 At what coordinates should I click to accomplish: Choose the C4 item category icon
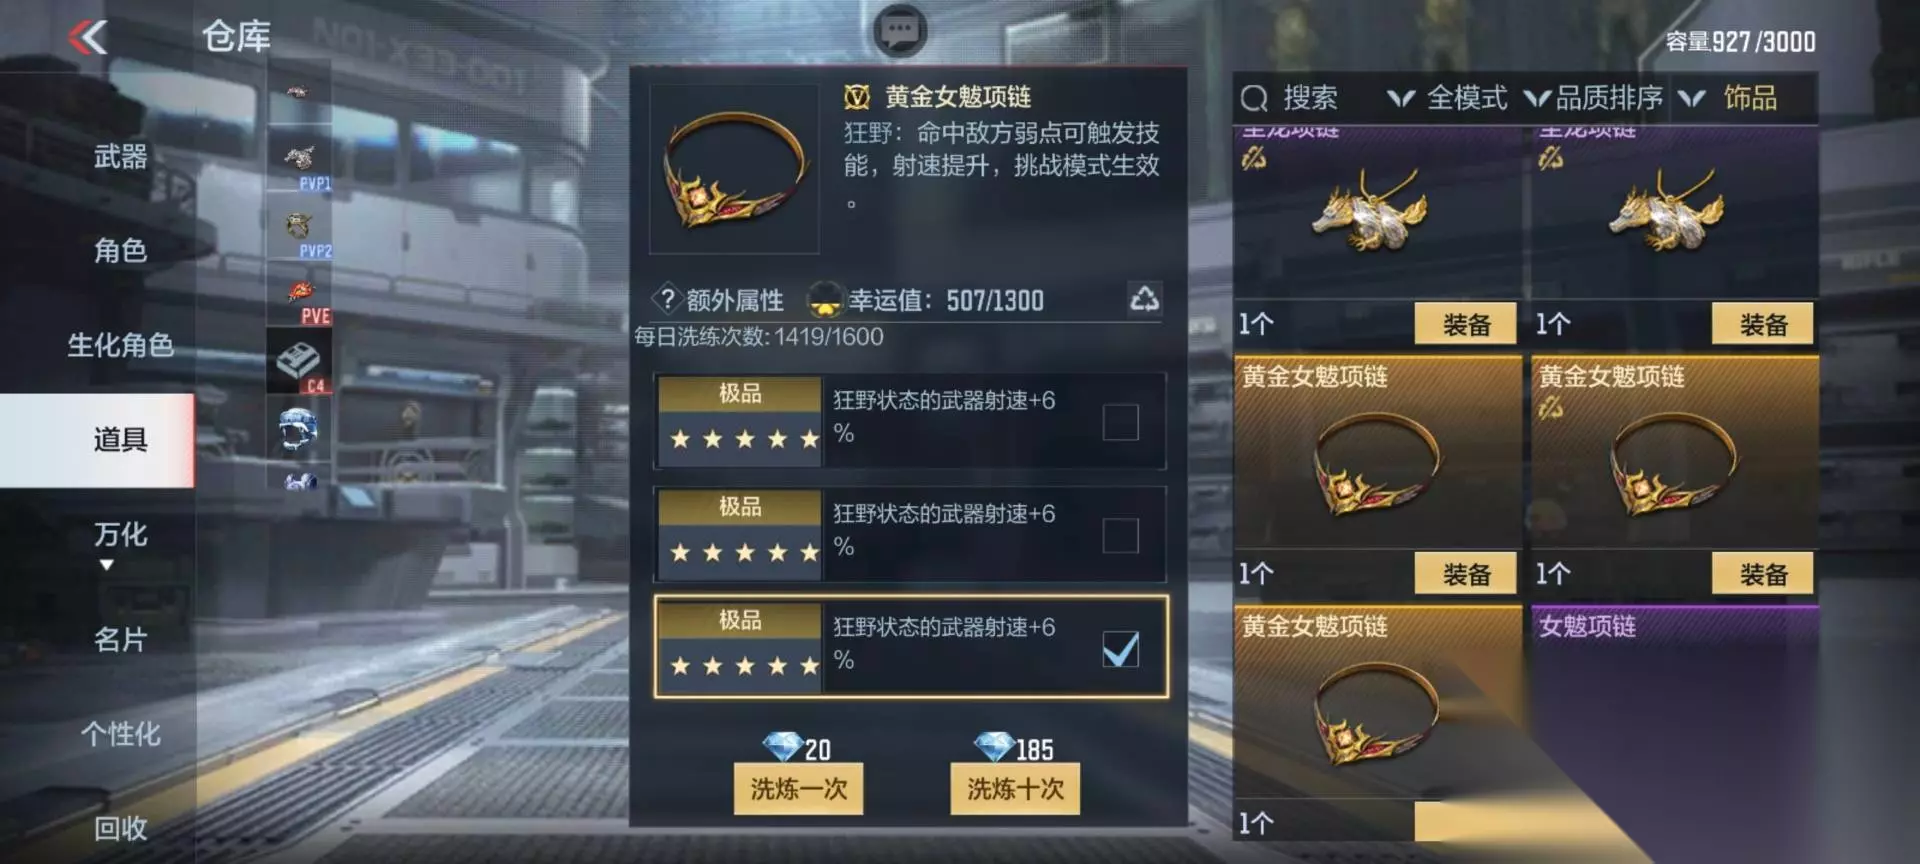[299, 362]
